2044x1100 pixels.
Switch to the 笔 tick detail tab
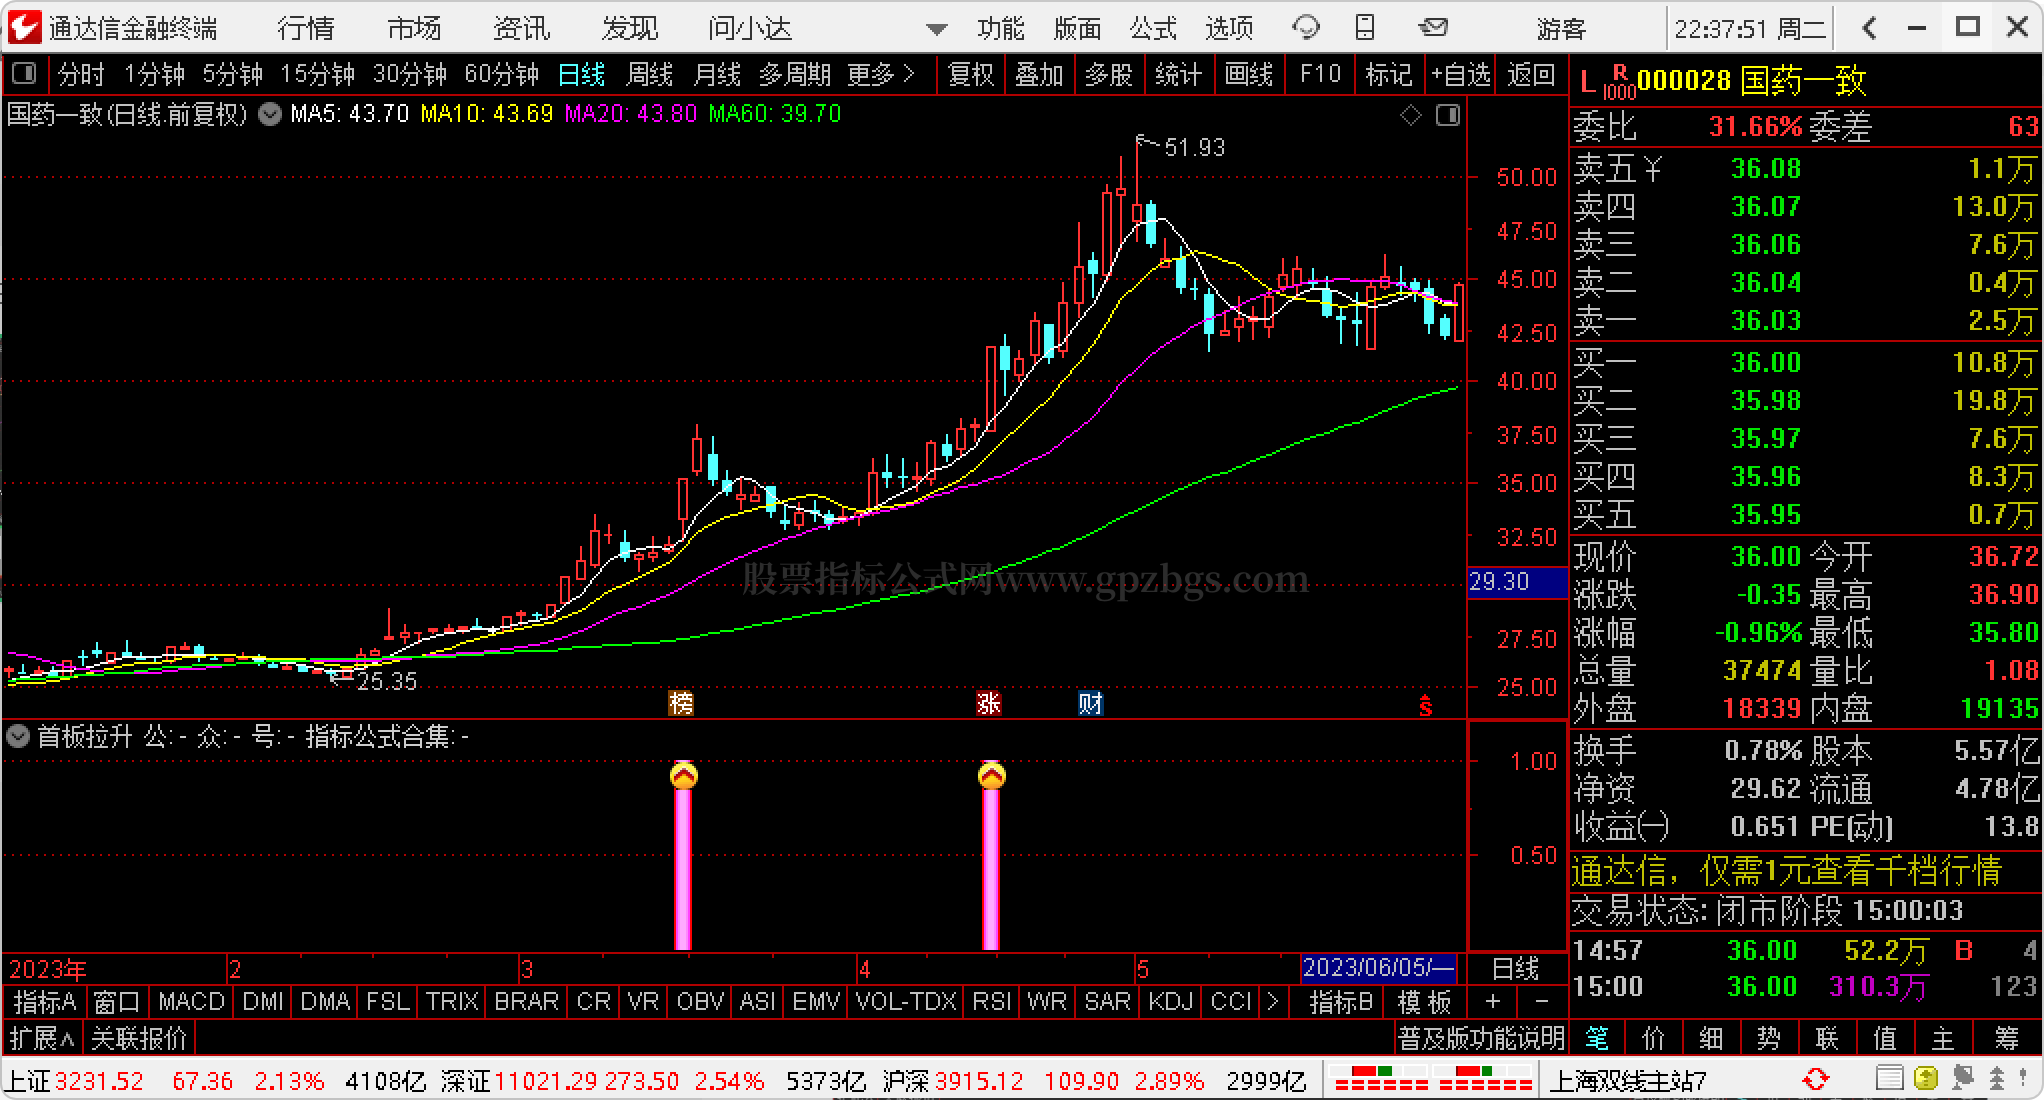click(x=1597, y=1038)
